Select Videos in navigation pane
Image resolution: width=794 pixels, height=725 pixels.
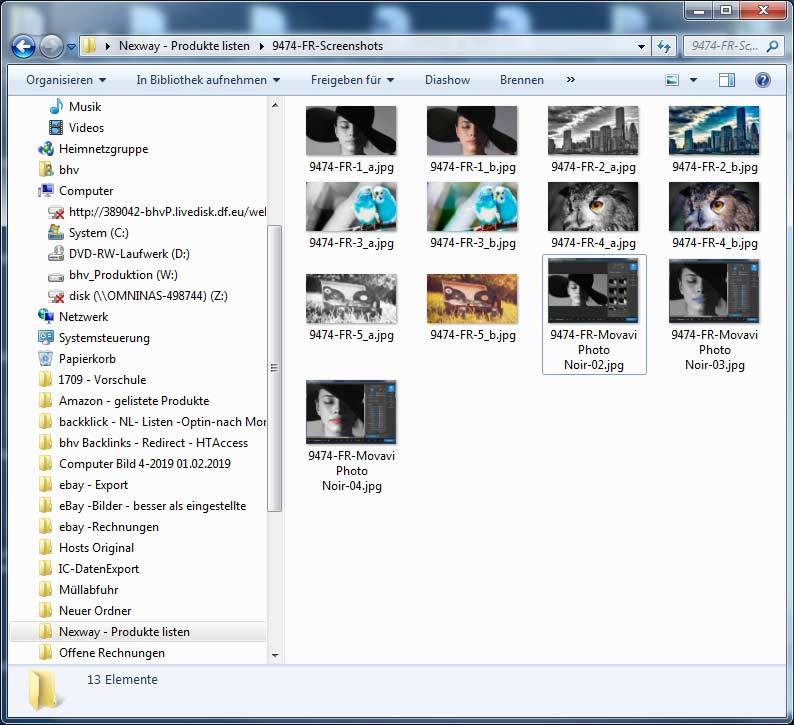(86, 128)
